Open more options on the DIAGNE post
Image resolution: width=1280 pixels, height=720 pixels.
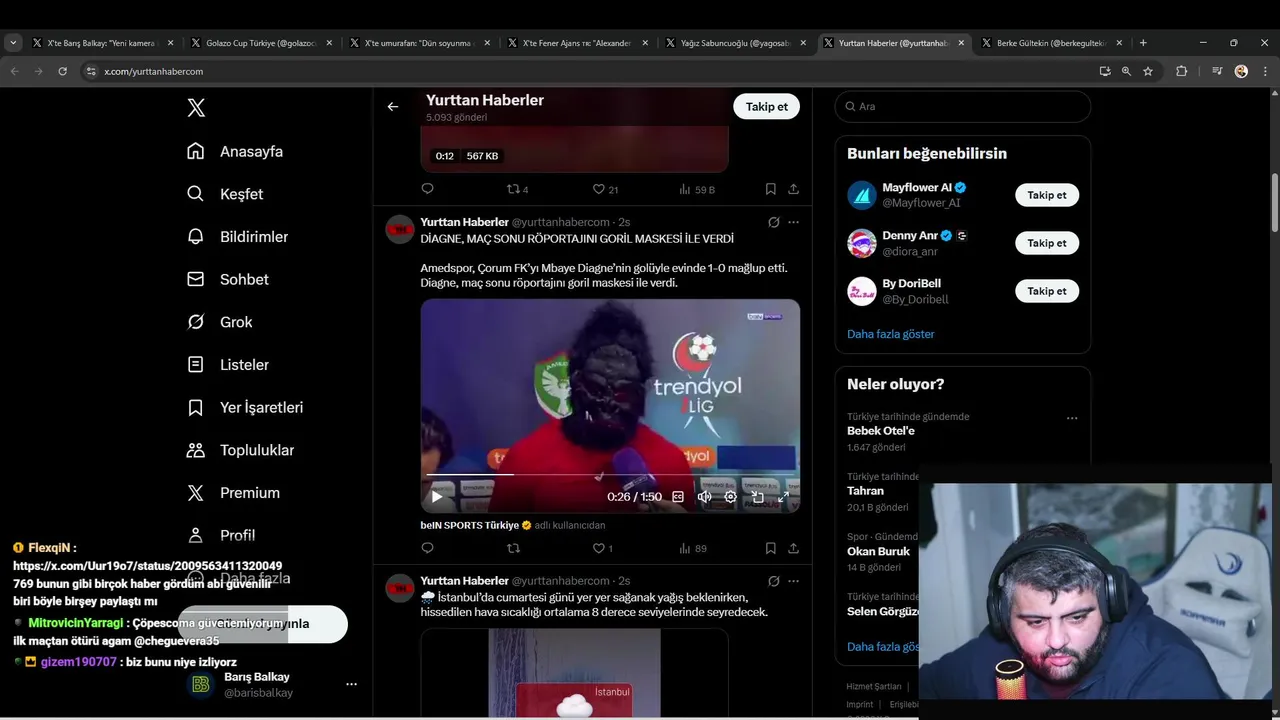click(793, 222)
